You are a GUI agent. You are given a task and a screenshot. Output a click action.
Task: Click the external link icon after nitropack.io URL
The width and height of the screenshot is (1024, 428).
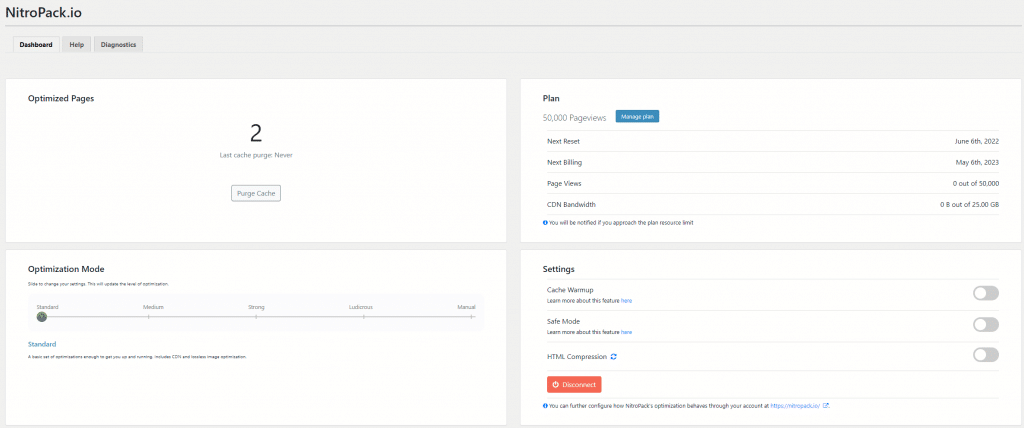[x=825, y=405]
